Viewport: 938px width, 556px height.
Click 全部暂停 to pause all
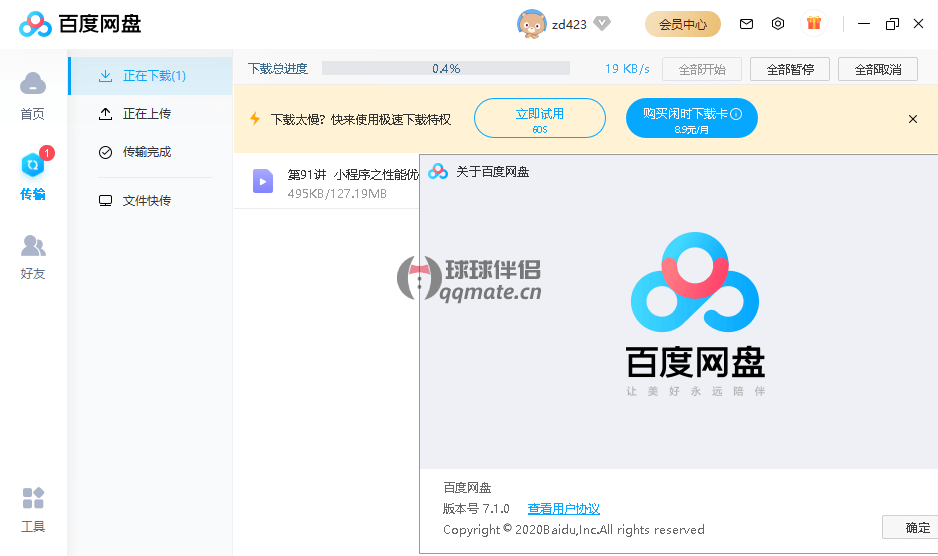[x=790, y=69]
